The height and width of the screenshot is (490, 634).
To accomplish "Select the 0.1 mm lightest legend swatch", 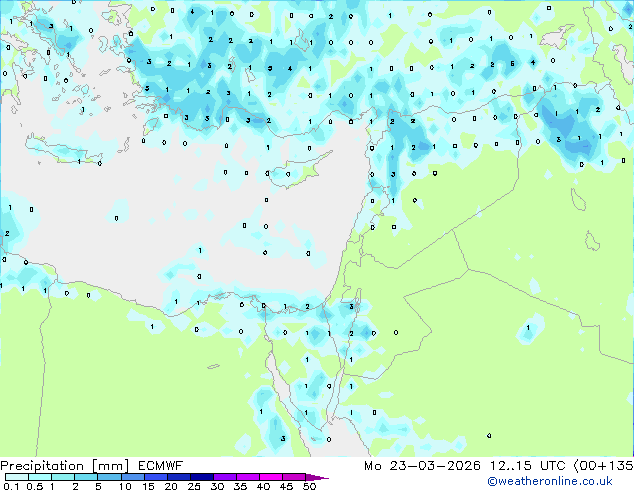I will point(17,477).
